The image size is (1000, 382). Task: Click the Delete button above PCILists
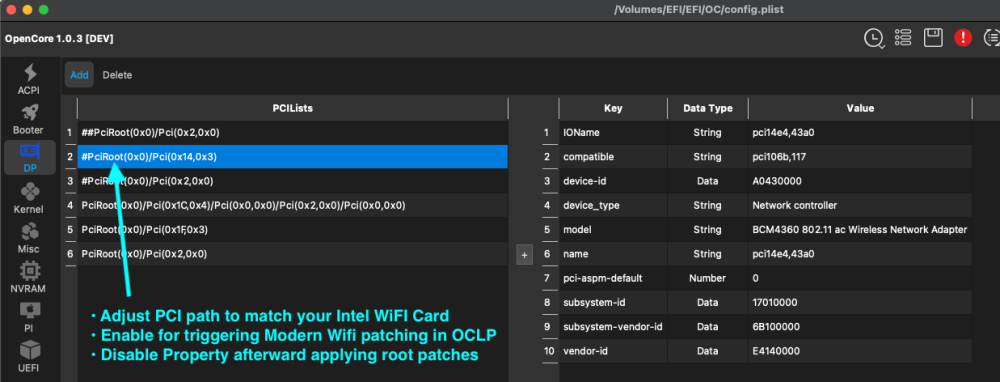[117, 75]
